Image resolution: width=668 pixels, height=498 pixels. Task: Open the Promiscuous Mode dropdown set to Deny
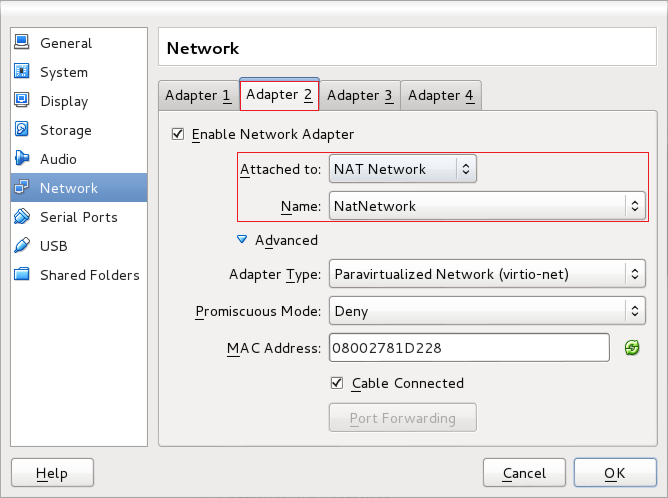coord(487,311)
